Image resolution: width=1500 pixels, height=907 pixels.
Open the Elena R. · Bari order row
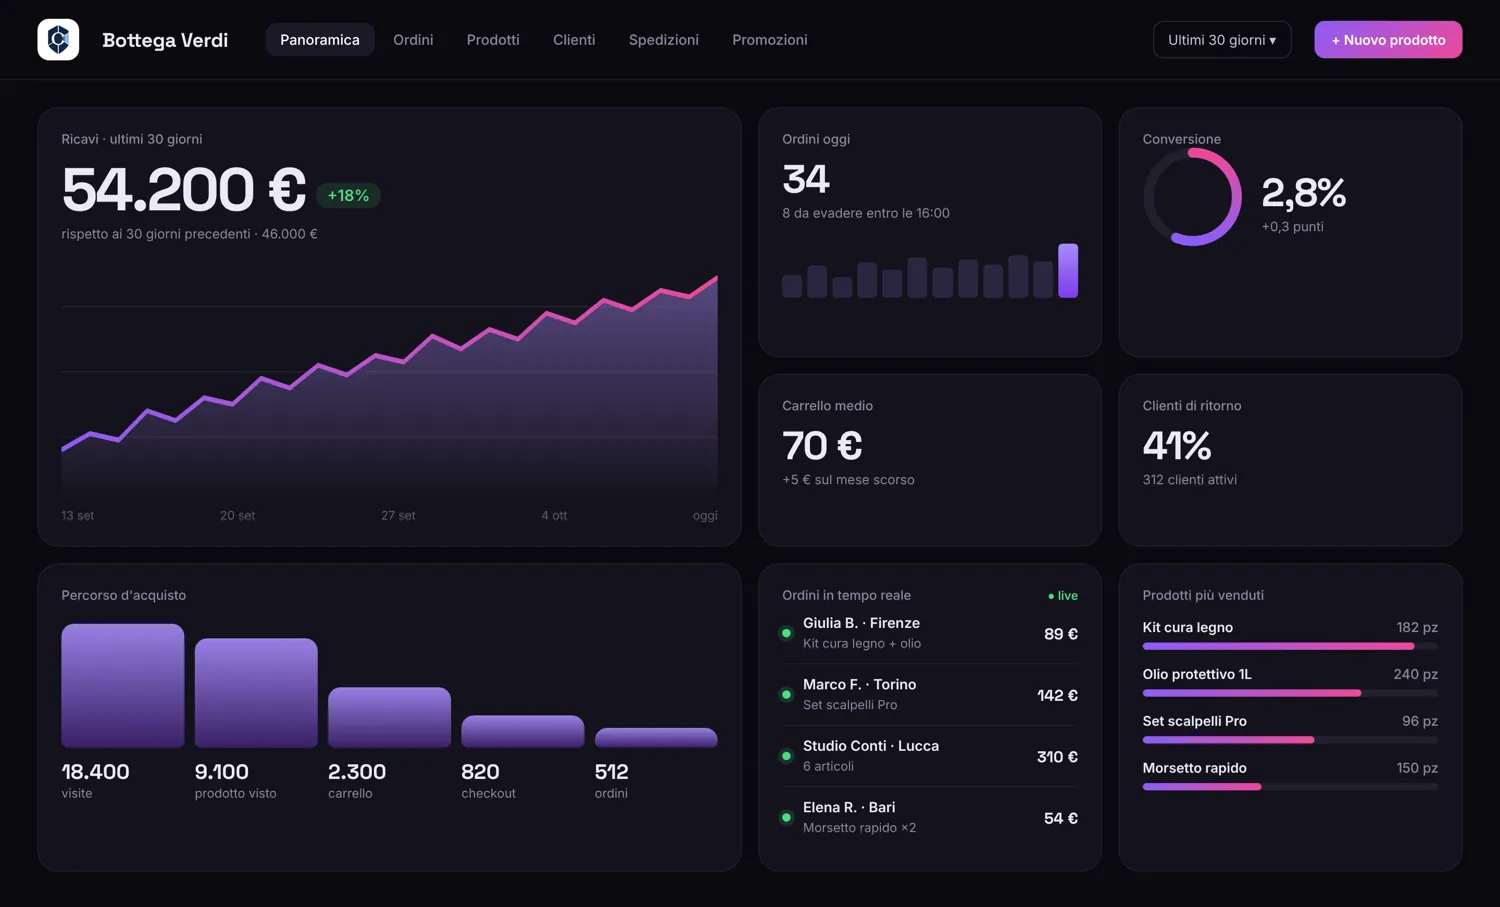[930, 817]
